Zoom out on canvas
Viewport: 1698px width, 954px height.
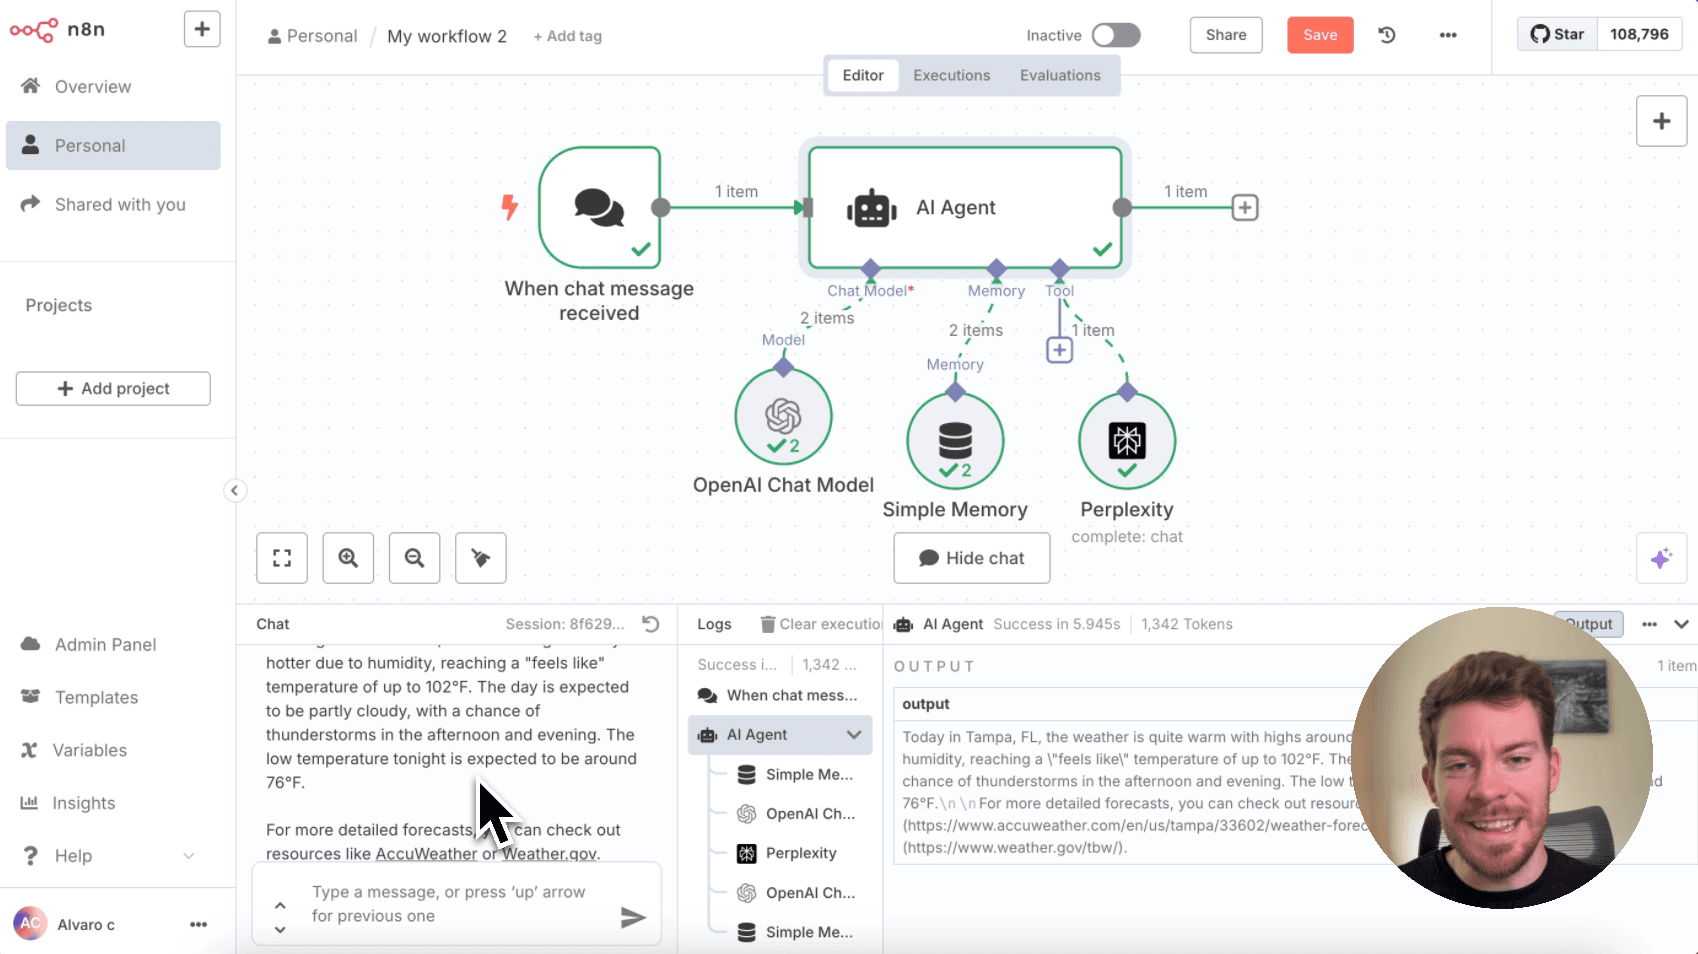click(414, 558)
